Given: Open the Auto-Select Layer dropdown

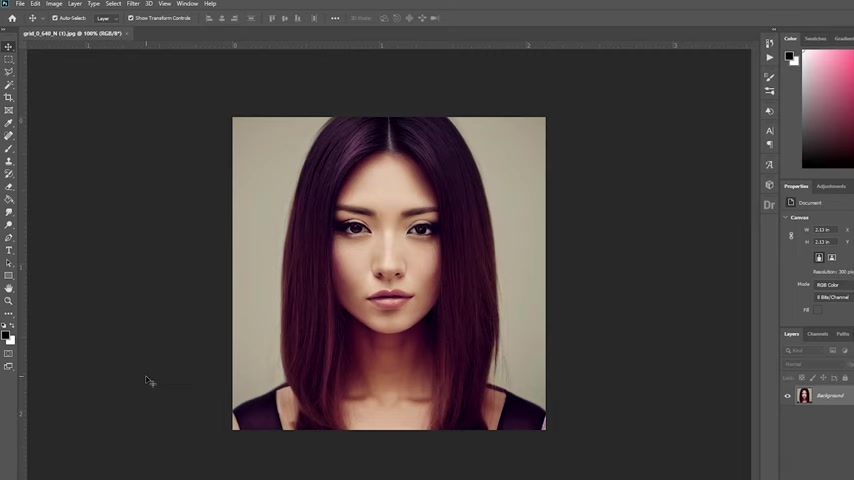Looking at the screenshot, I should [107, 19].
